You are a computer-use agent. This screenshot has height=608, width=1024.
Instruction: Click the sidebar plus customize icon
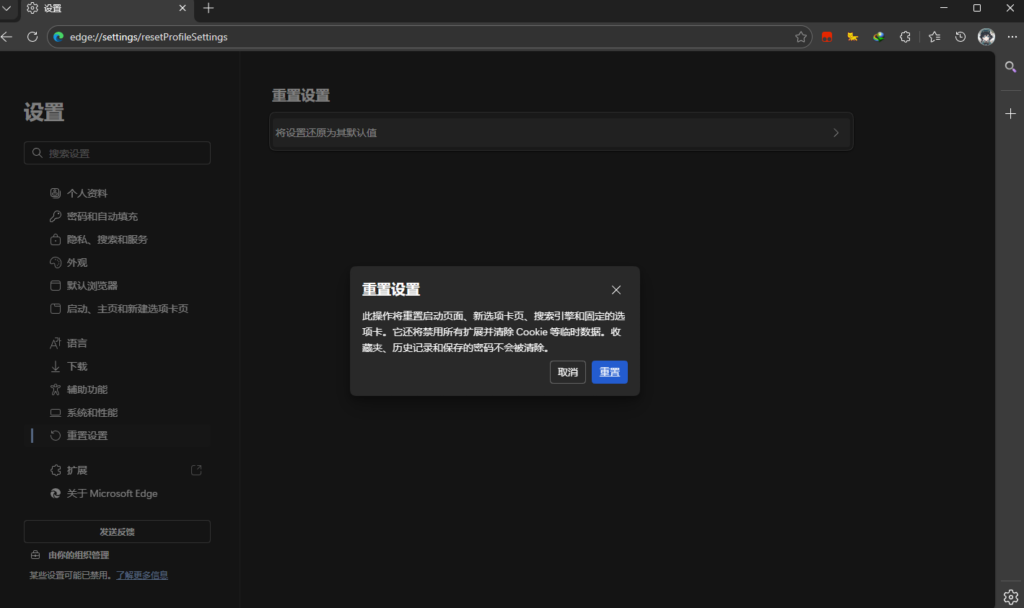pyautogui.click(x=1010, y=114)
